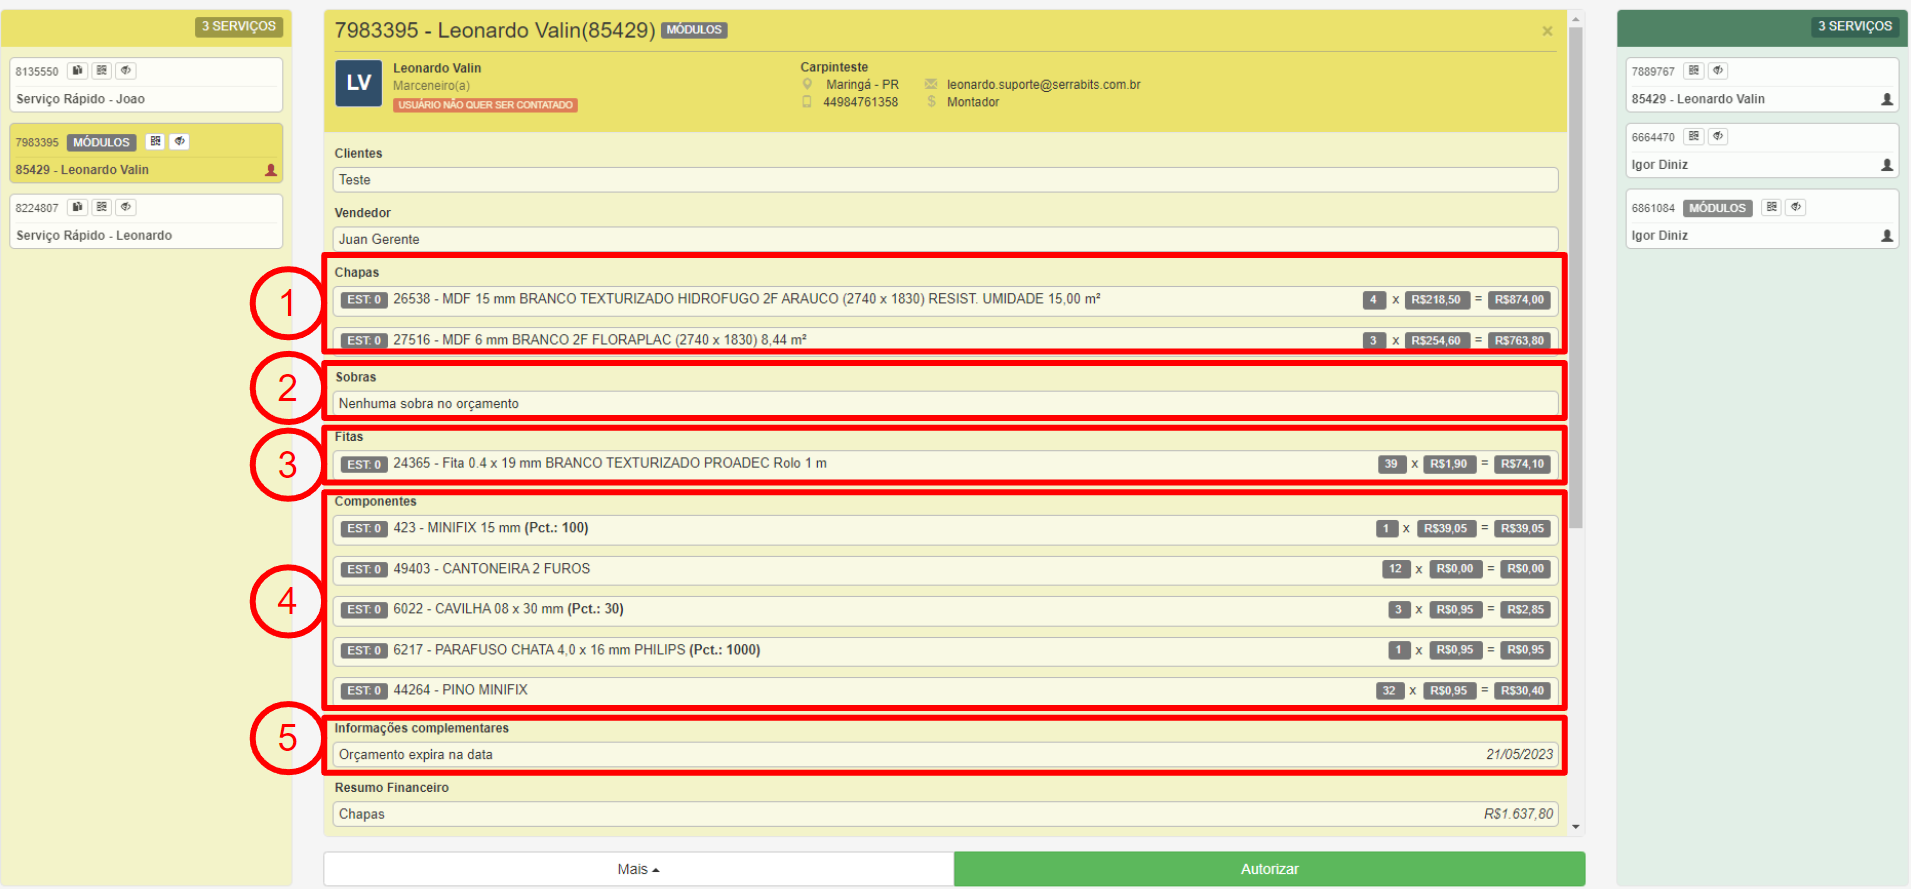Click the PINO MINIFIX component row
This screenshot has height=889, width=1911.
(945, 690)
